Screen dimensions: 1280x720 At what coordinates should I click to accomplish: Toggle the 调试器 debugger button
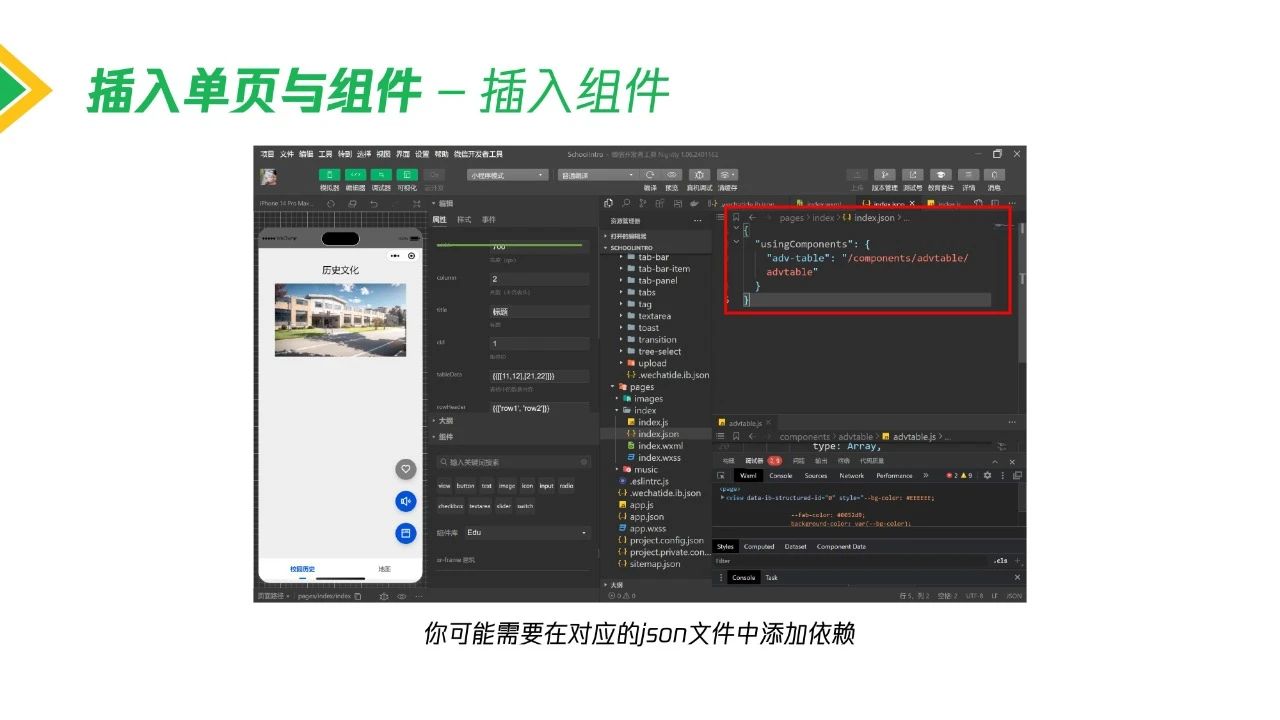tap(381, 175)
